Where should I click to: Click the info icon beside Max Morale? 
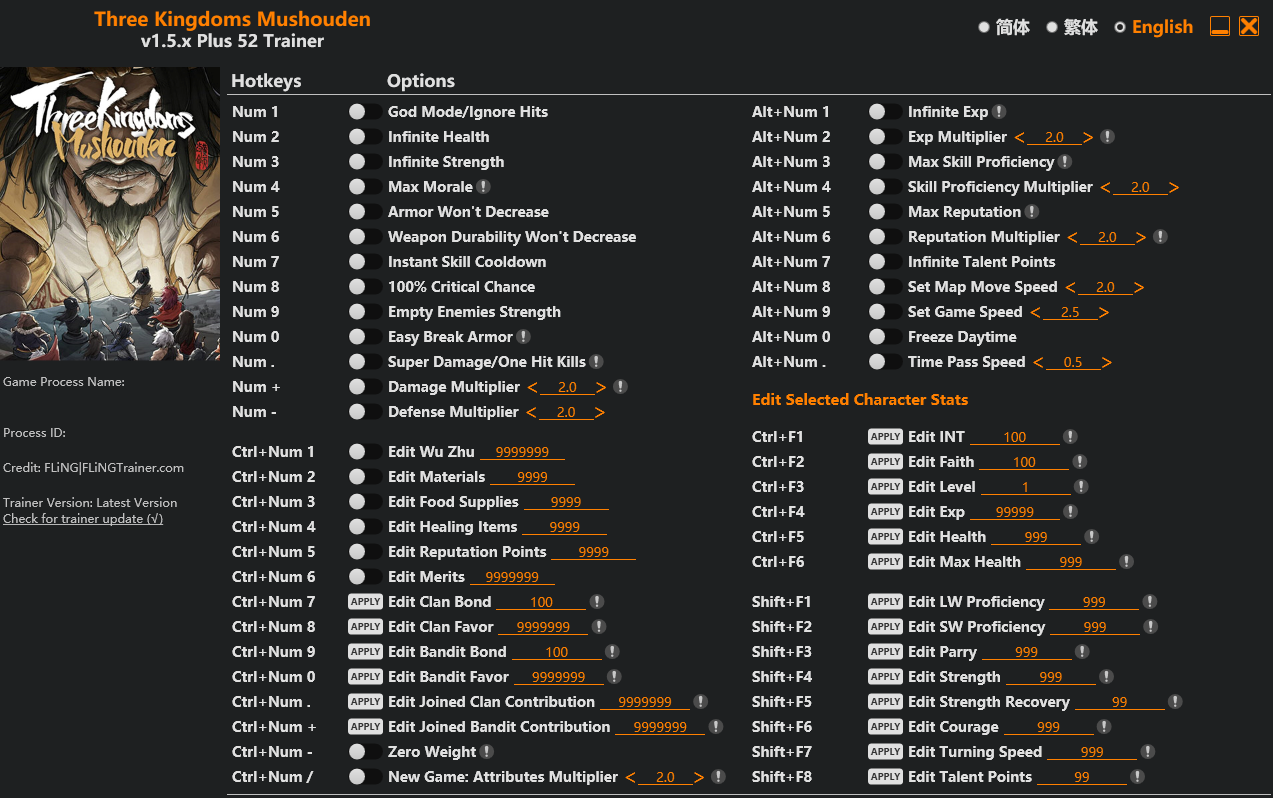click(x=484, y=187)
